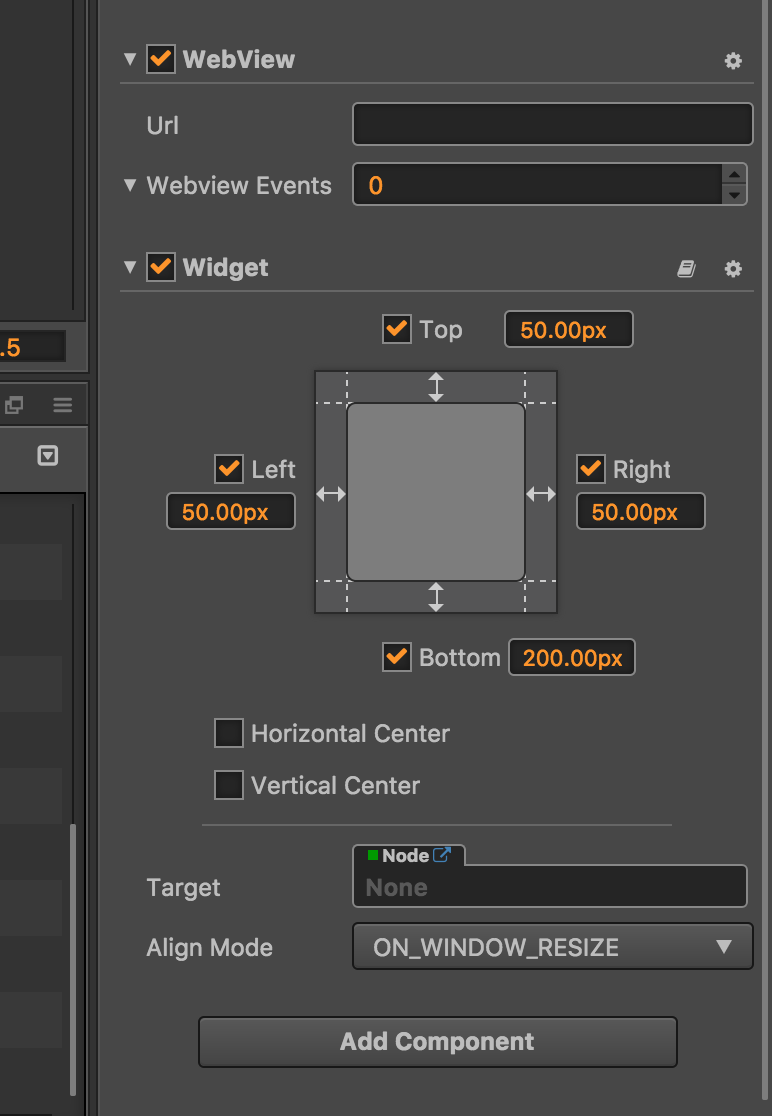Collapse the Widget component section
This screenshot has height=1116, width=772.
coord(129,267)
